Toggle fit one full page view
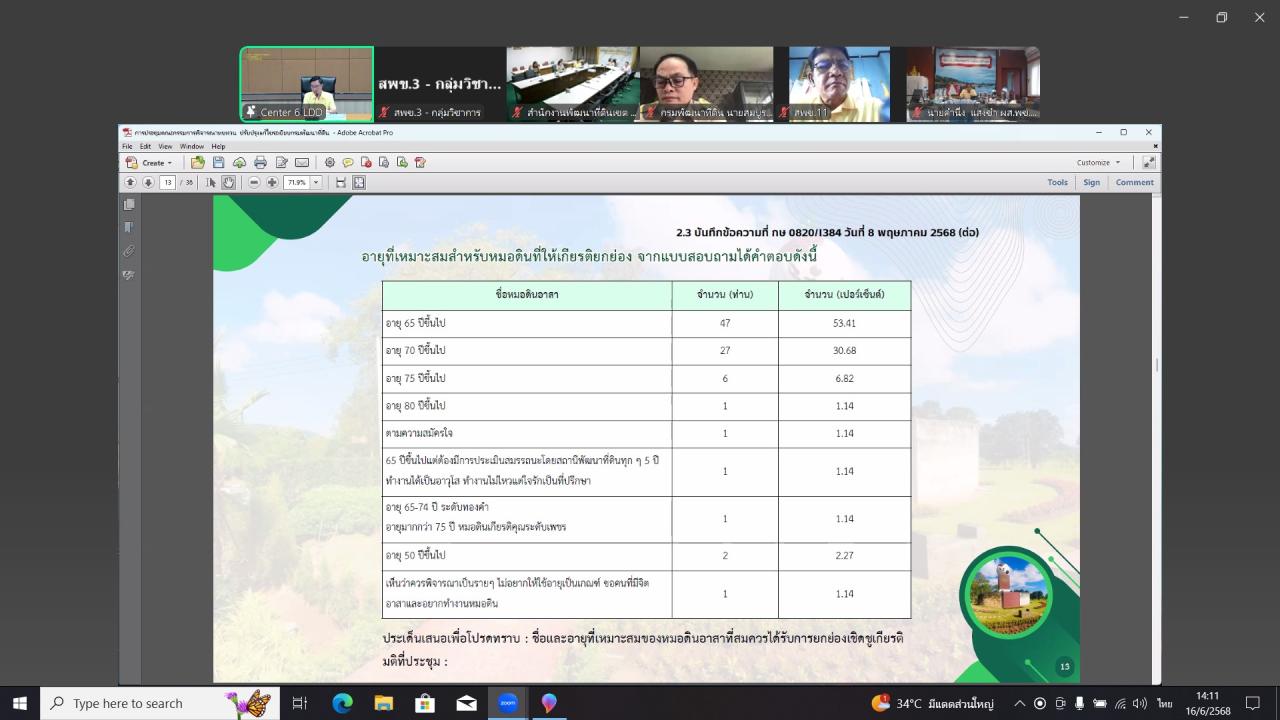 [x=359, y=182]
